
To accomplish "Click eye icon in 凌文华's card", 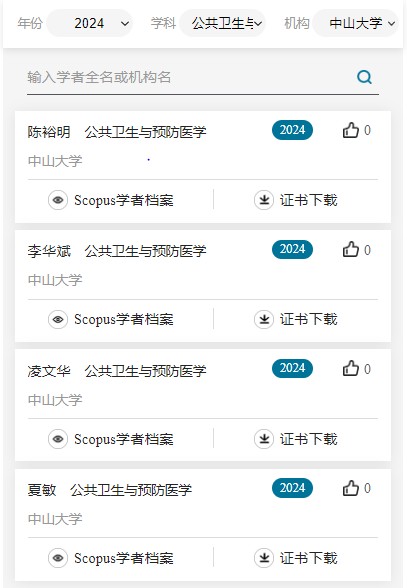I will (58, 439).
